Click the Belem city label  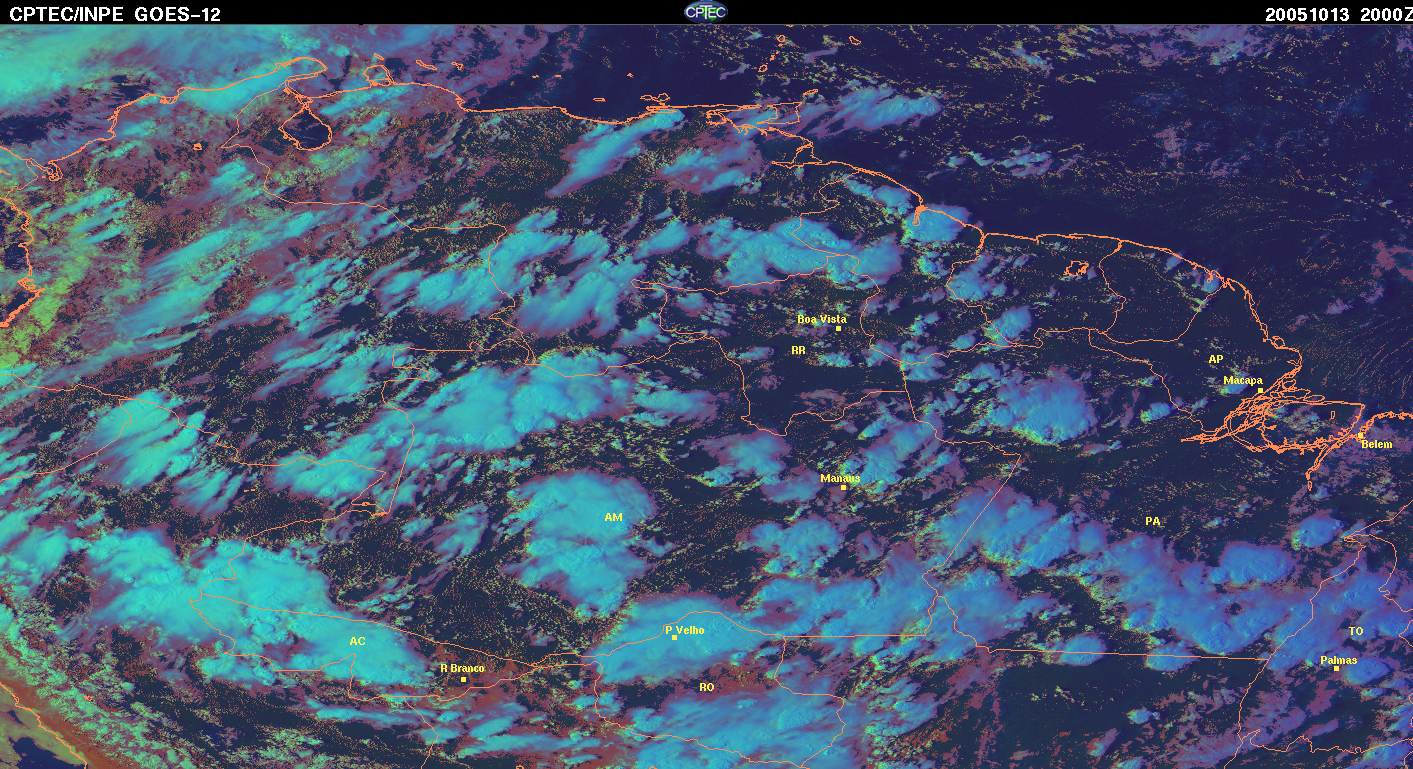pos(1376,443)
